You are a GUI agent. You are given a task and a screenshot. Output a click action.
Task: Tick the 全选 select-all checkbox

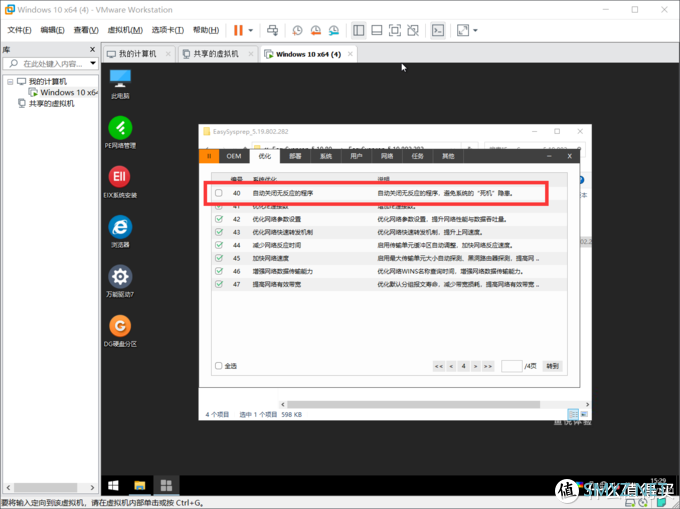219,366
